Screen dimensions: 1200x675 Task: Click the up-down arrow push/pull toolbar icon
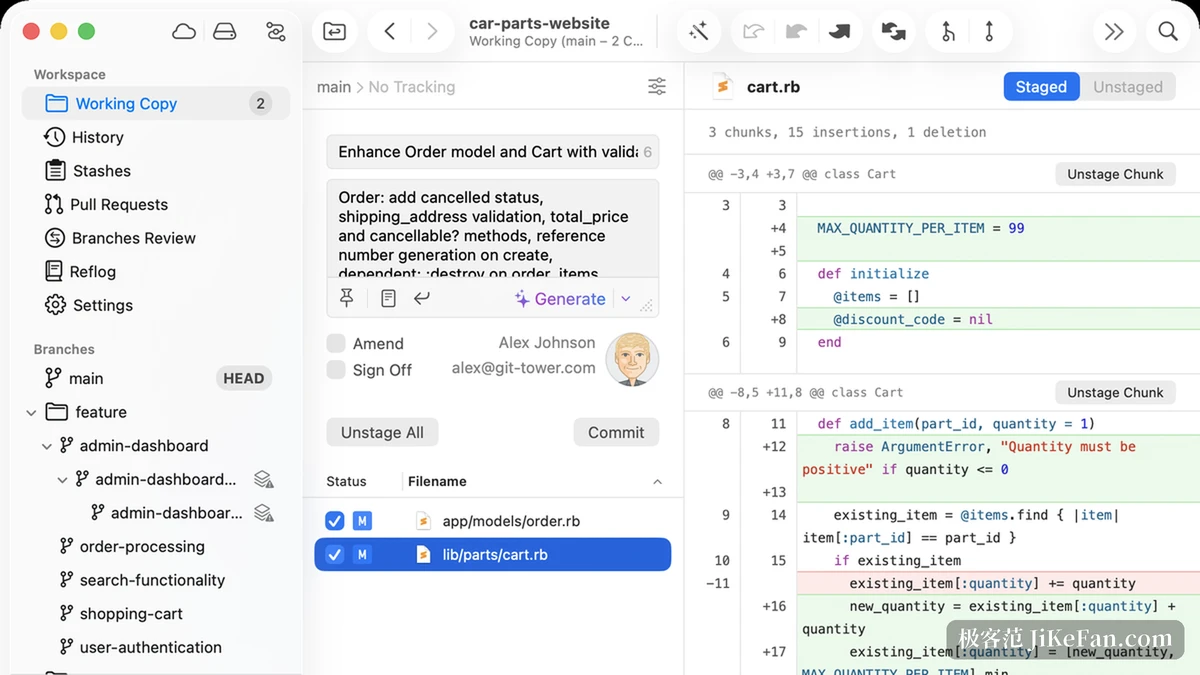[x=989, y=32]
